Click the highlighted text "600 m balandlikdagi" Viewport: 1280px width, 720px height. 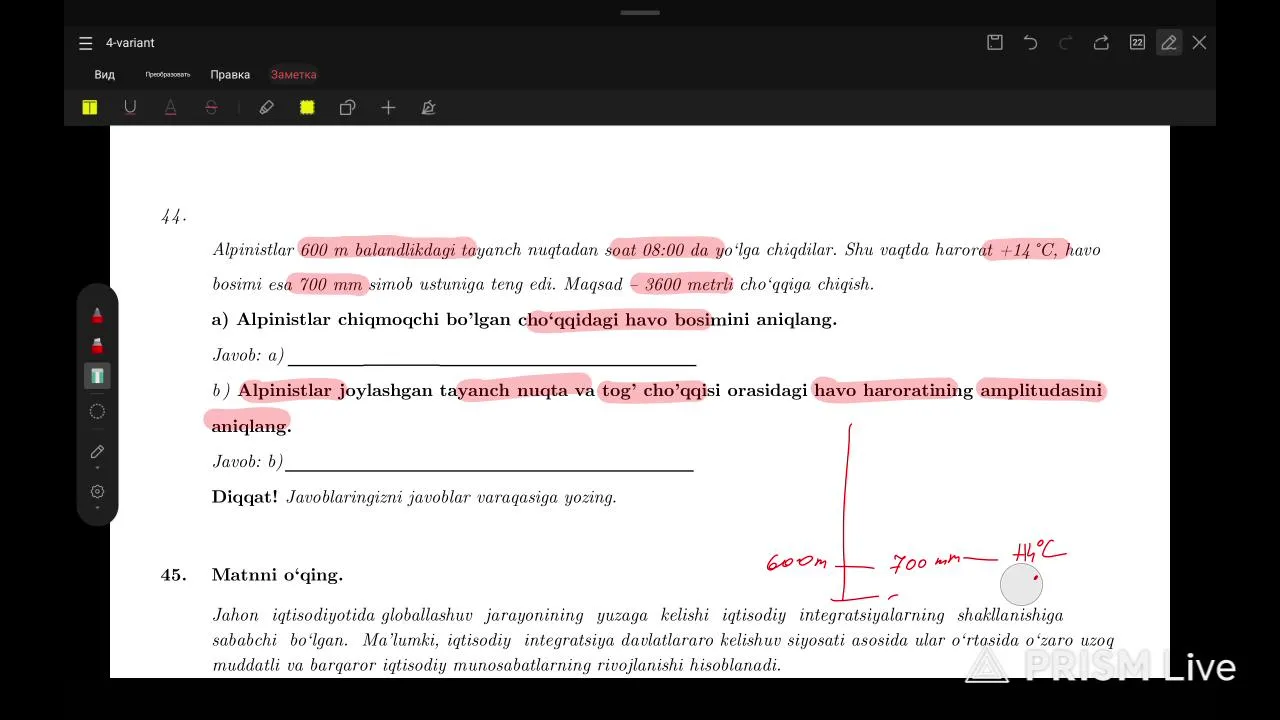[x=380, y=250]
